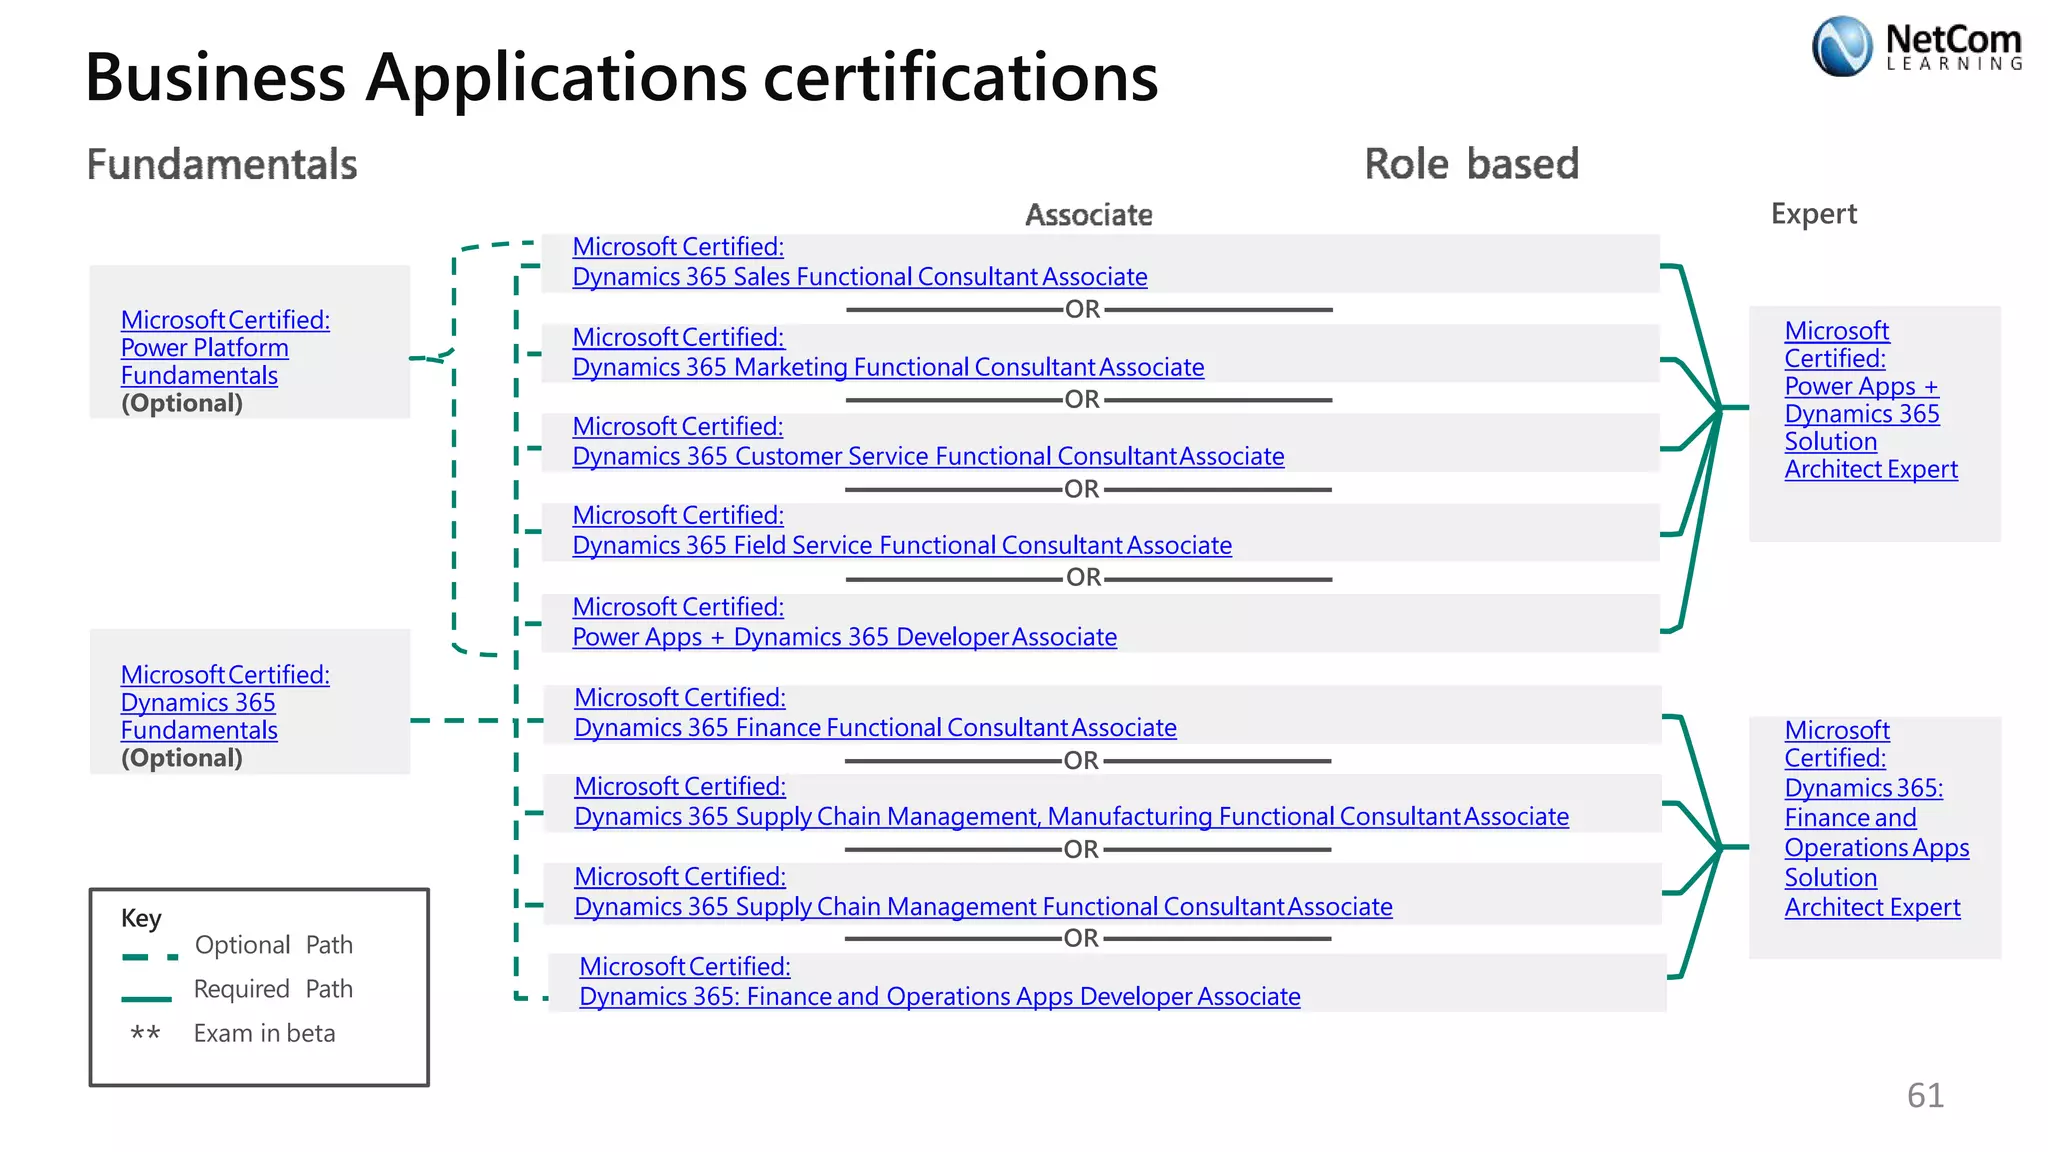Select the Key legend title

pyautogui.click(x=141, y=918)
